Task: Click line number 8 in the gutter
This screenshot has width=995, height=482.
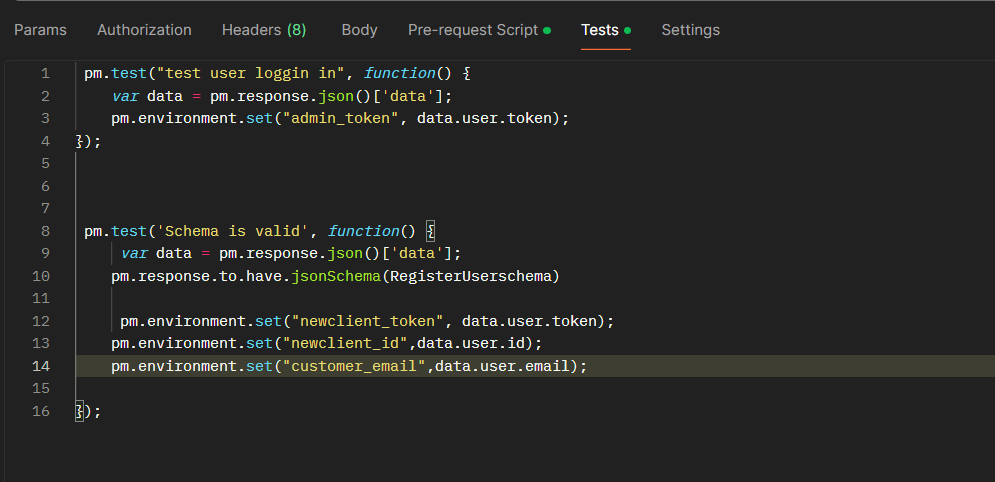Action: [44, 231]
